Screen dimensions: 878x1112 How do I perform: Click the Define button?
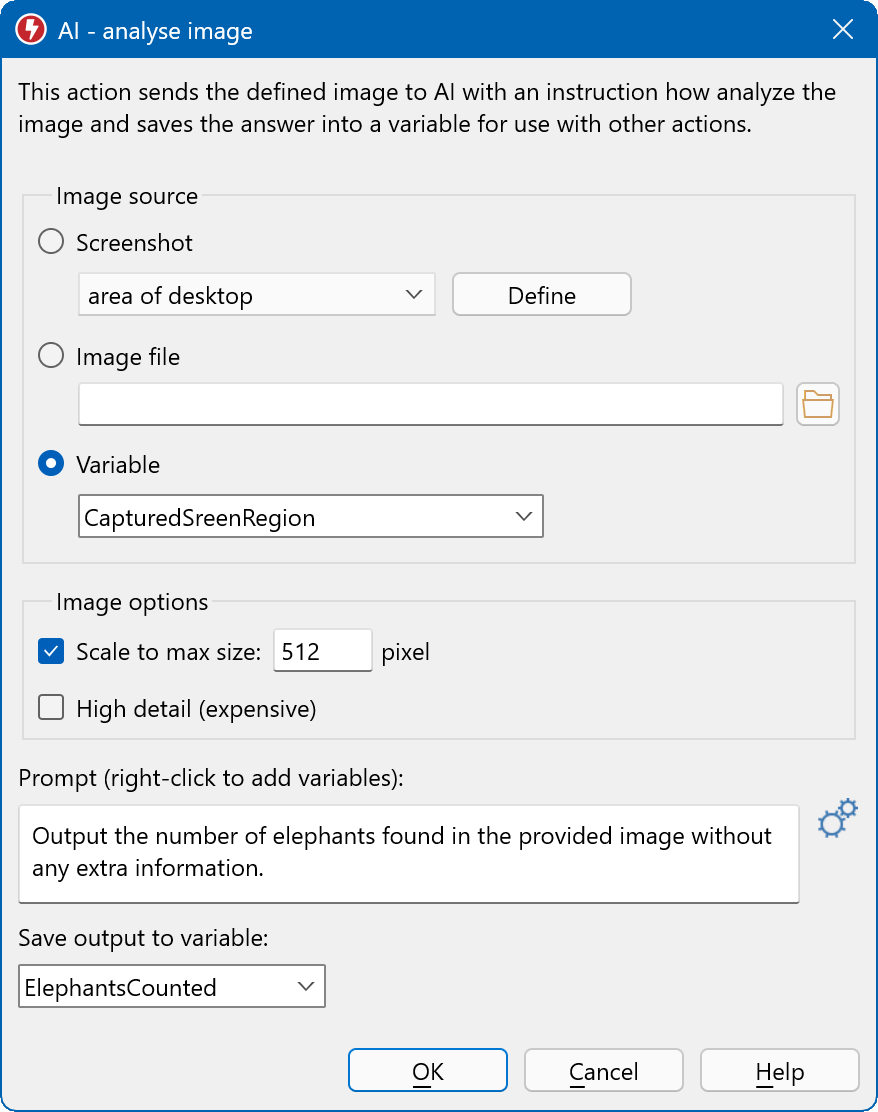point(541,295)
